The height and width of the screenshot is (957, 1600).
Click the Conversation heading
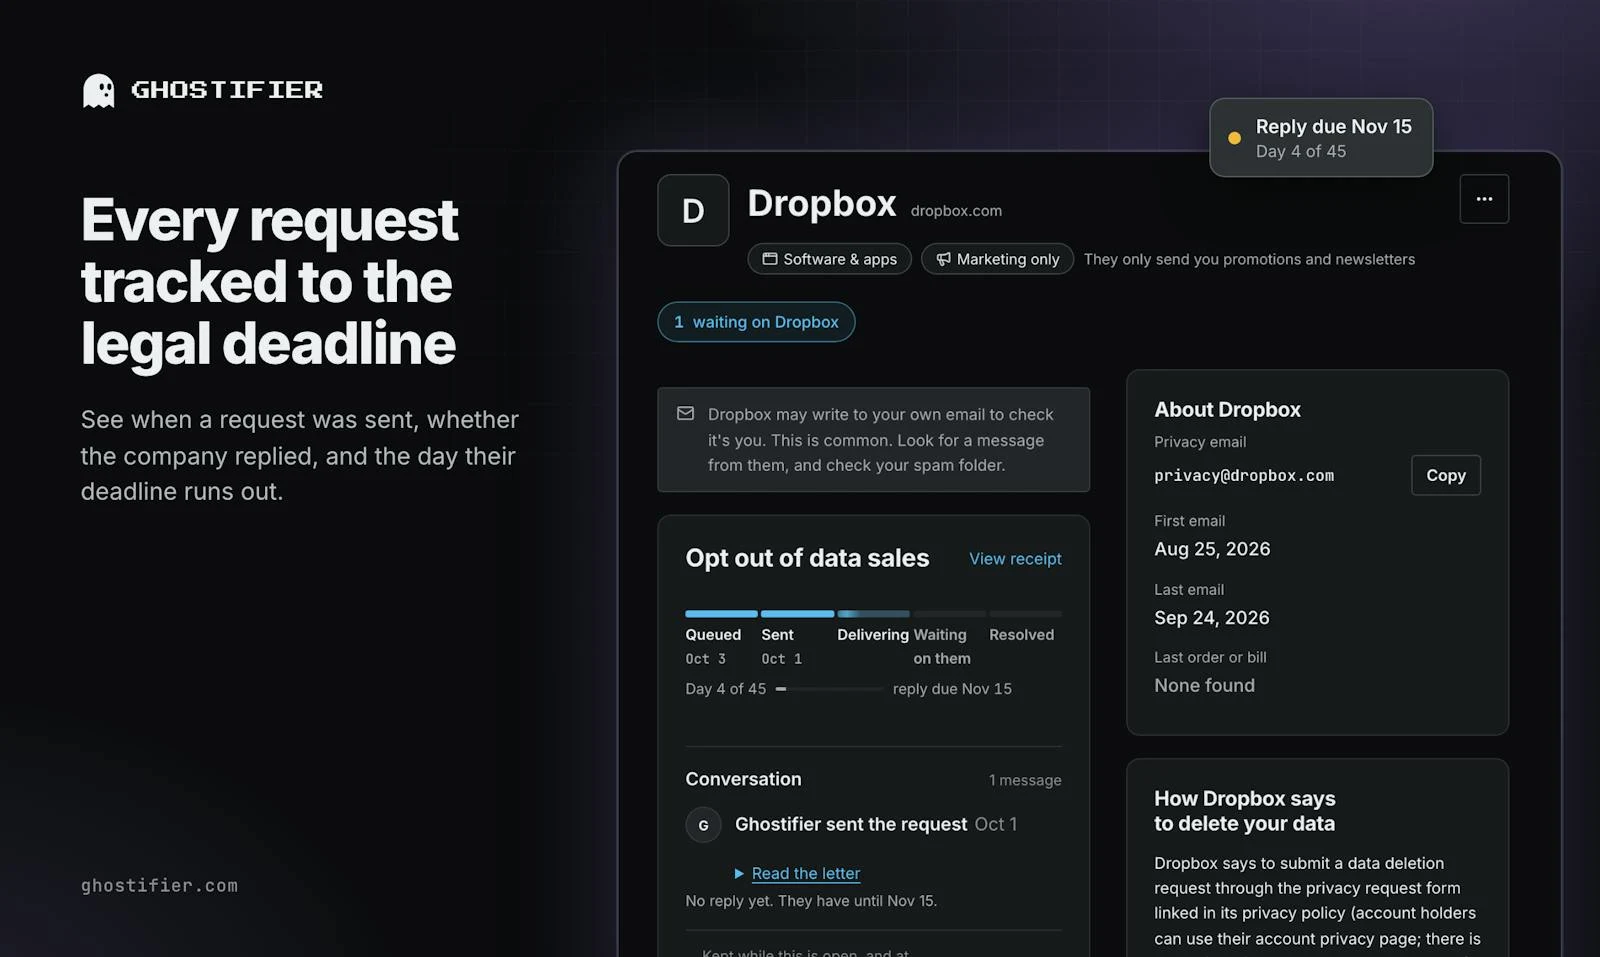[x=743, y=779]
